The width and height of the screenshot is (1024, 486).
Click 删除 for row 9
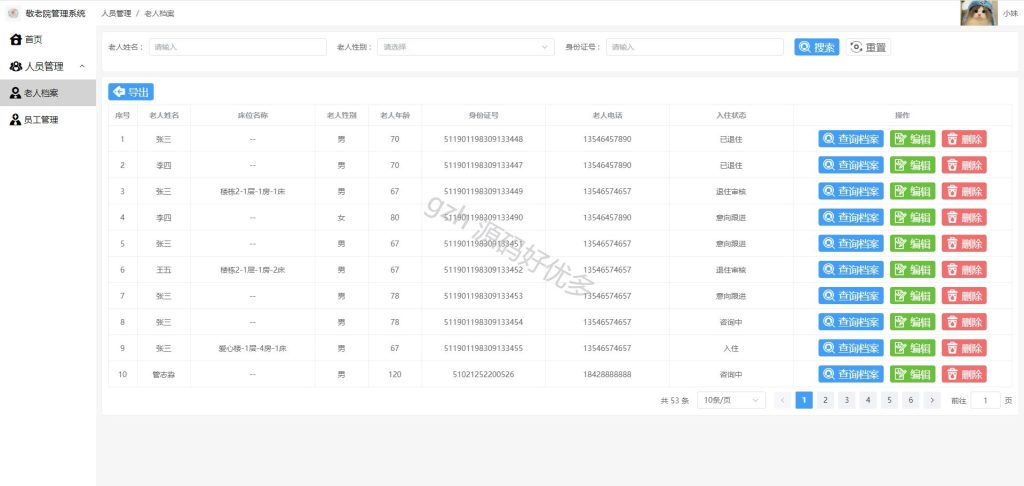(964, 348)
